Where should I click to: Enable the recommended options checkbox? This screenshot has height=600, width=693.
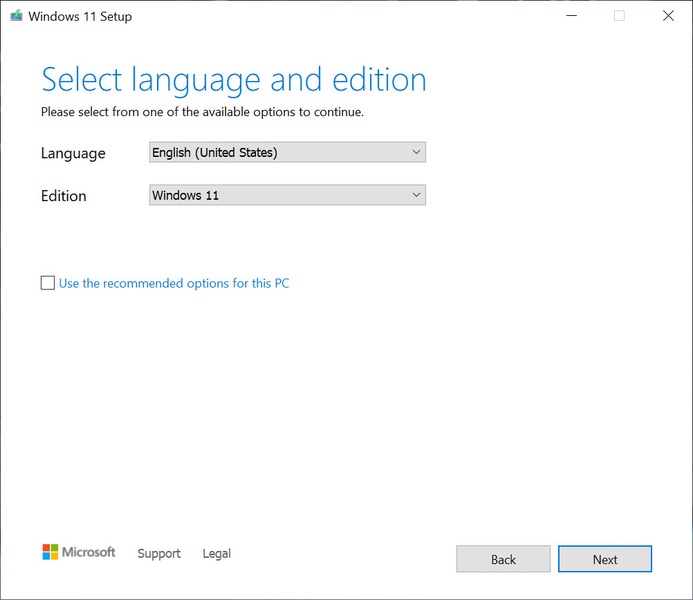[48, 283]
